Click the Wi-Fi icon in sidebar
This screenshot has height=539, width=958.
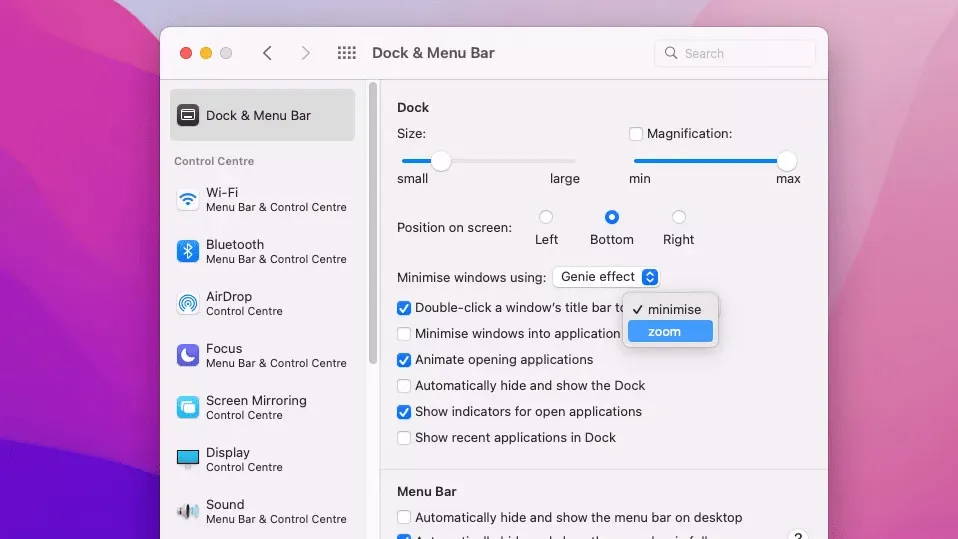pyautogui.click(x=188, y=199)
